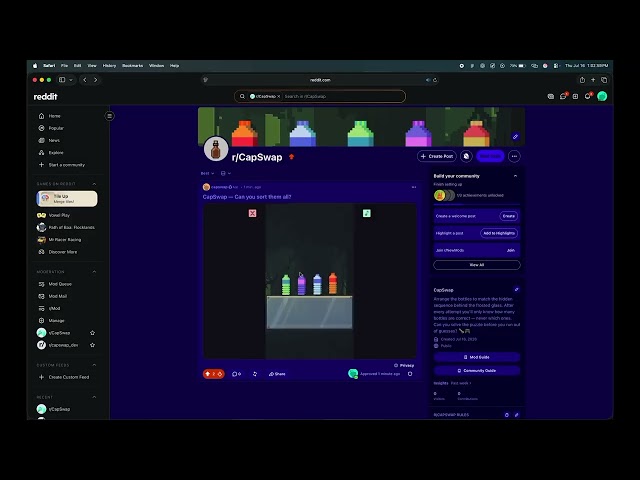640x480 pixels.
Task: Click the red X icon in game
Action: [252, 213]
